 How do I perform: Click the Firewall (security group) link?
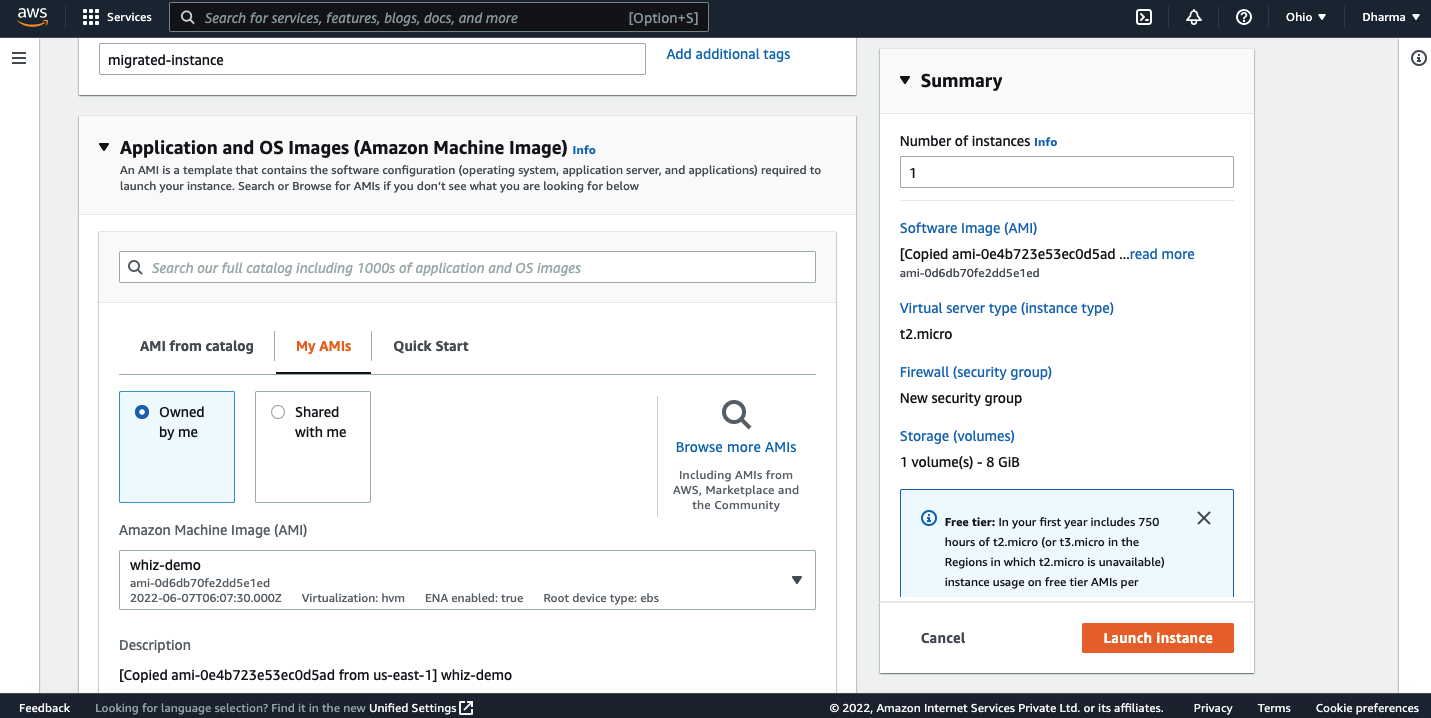coord(976,372)
